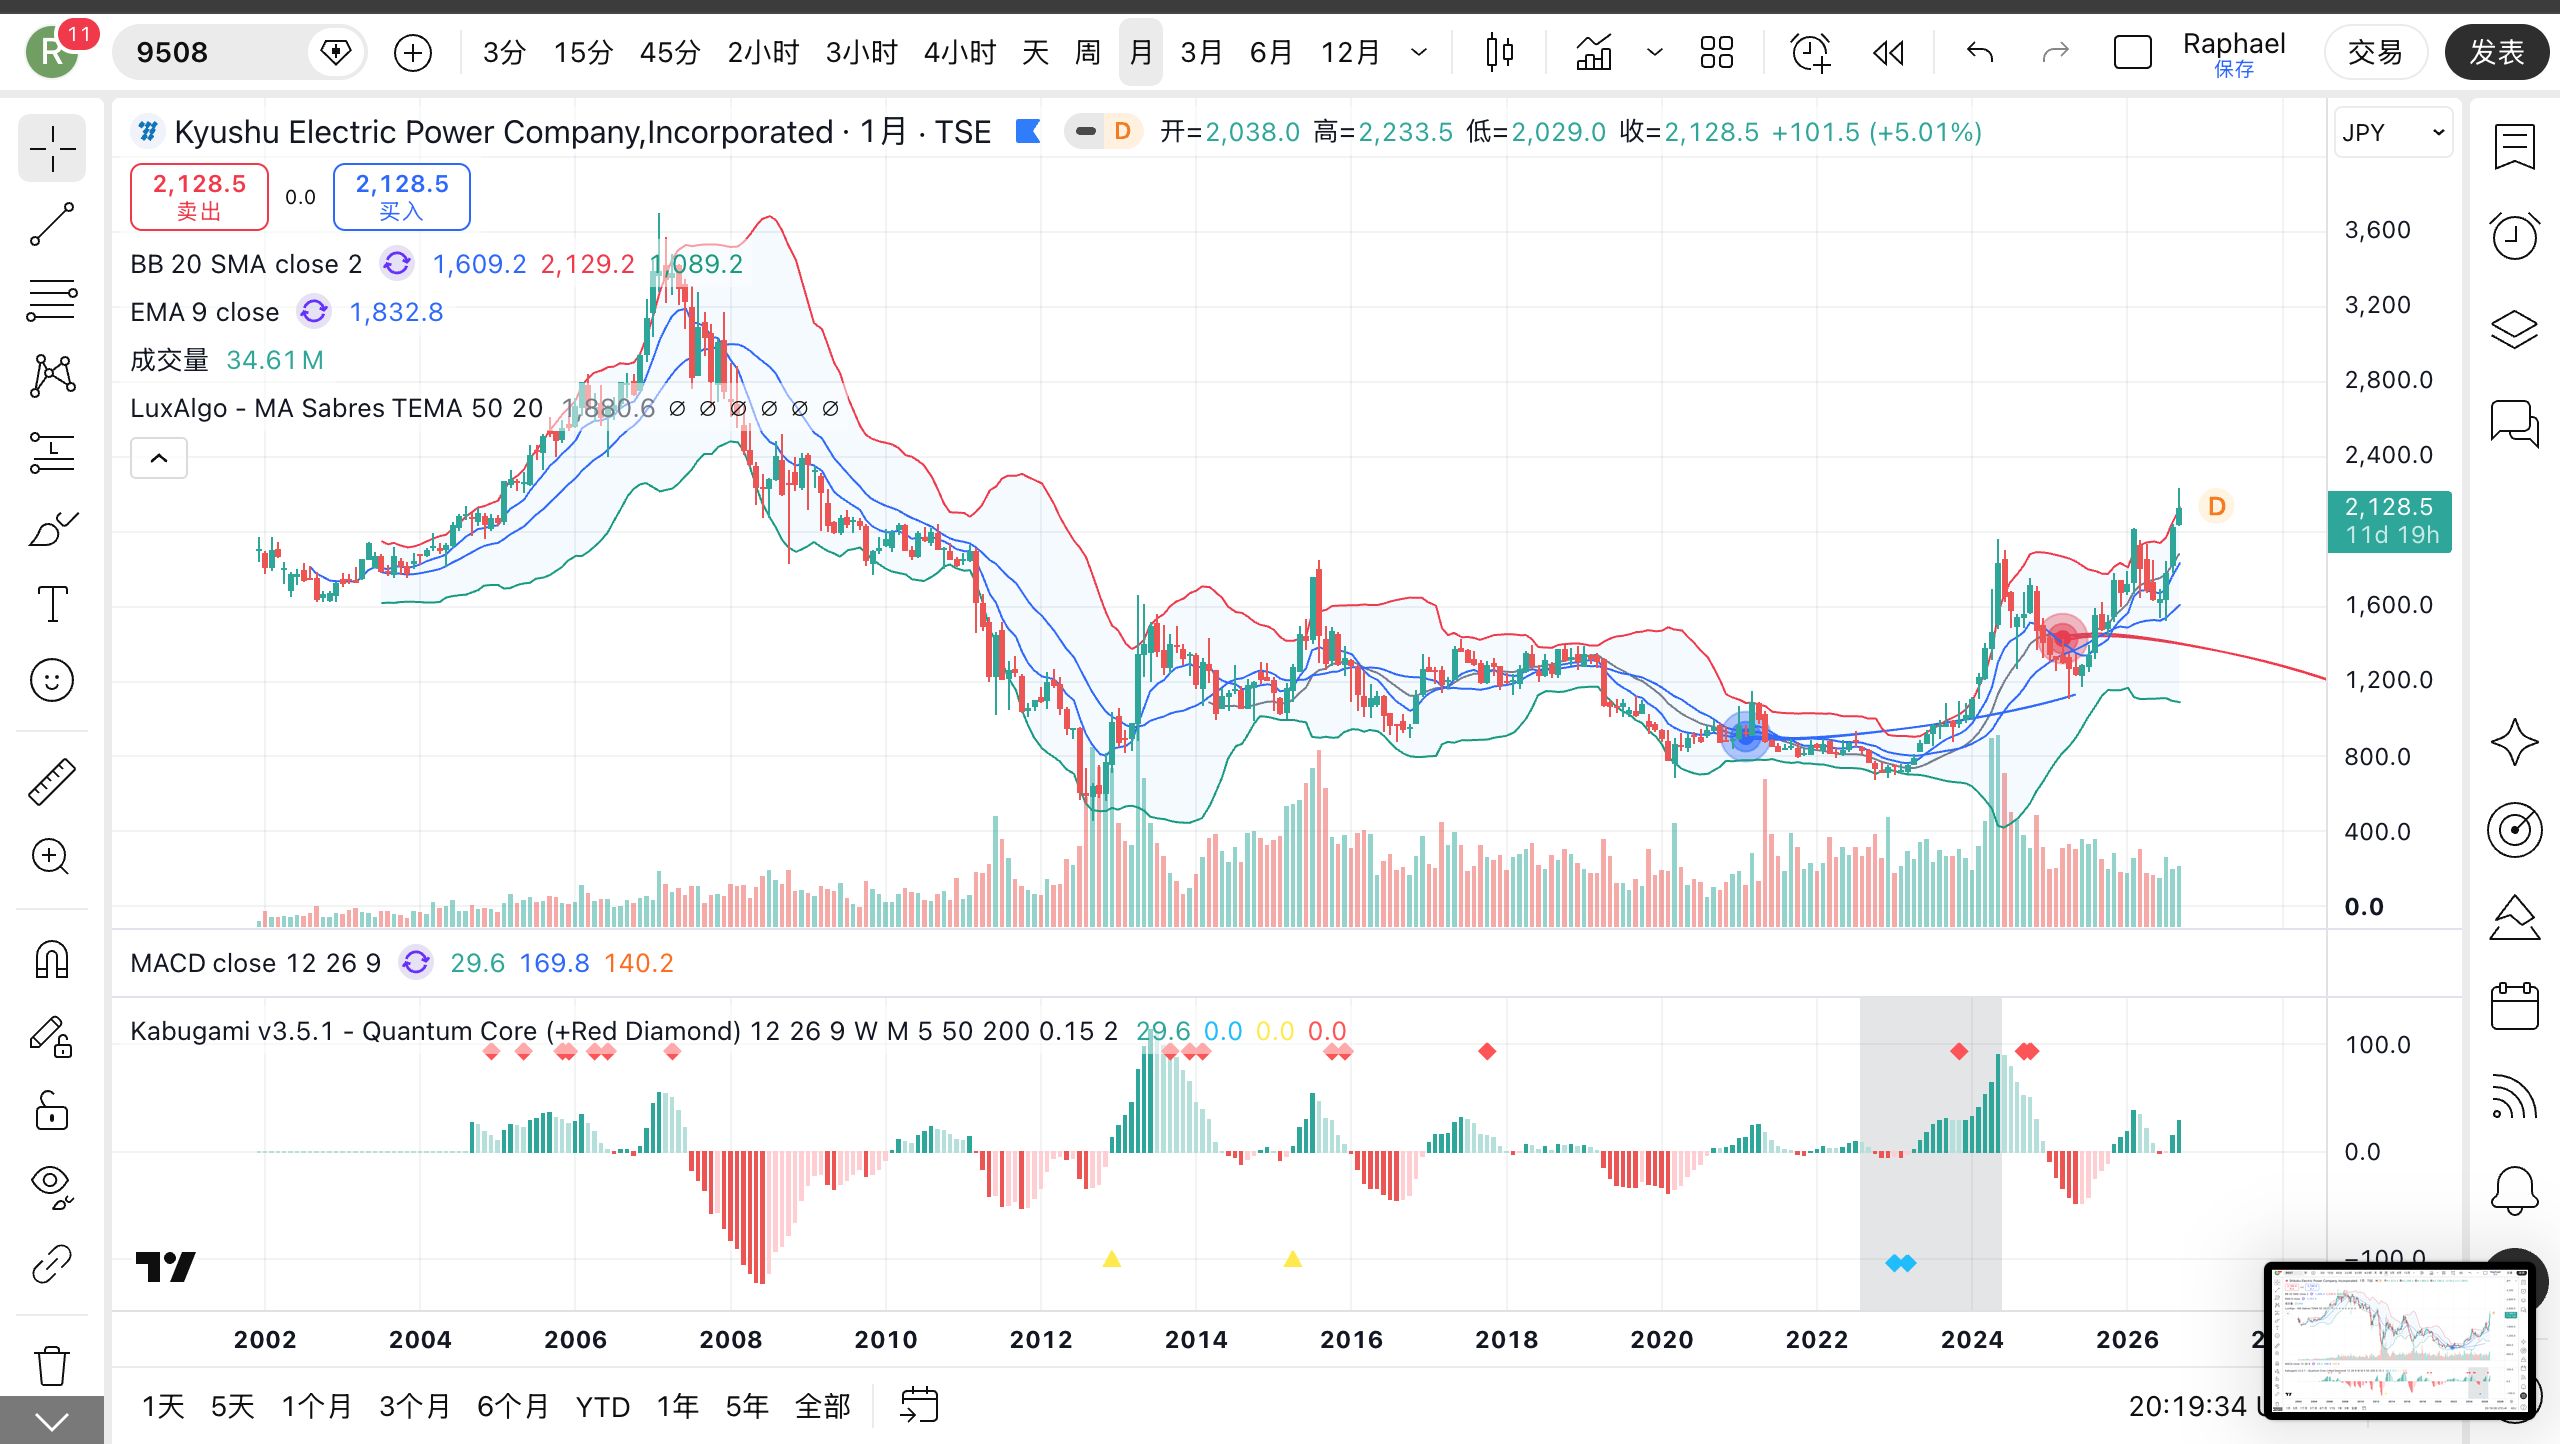Open the layout templates grid

click(x=1717, y=52)
